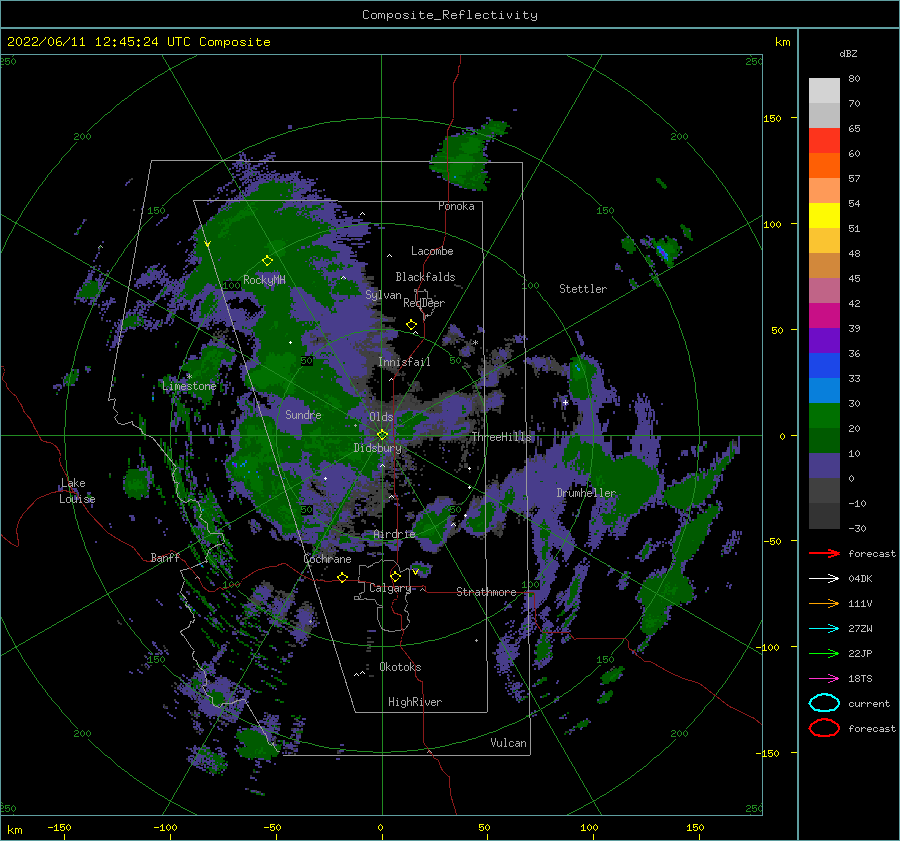
Task: Click the Calgary city label
Action: tap(390, 588)
